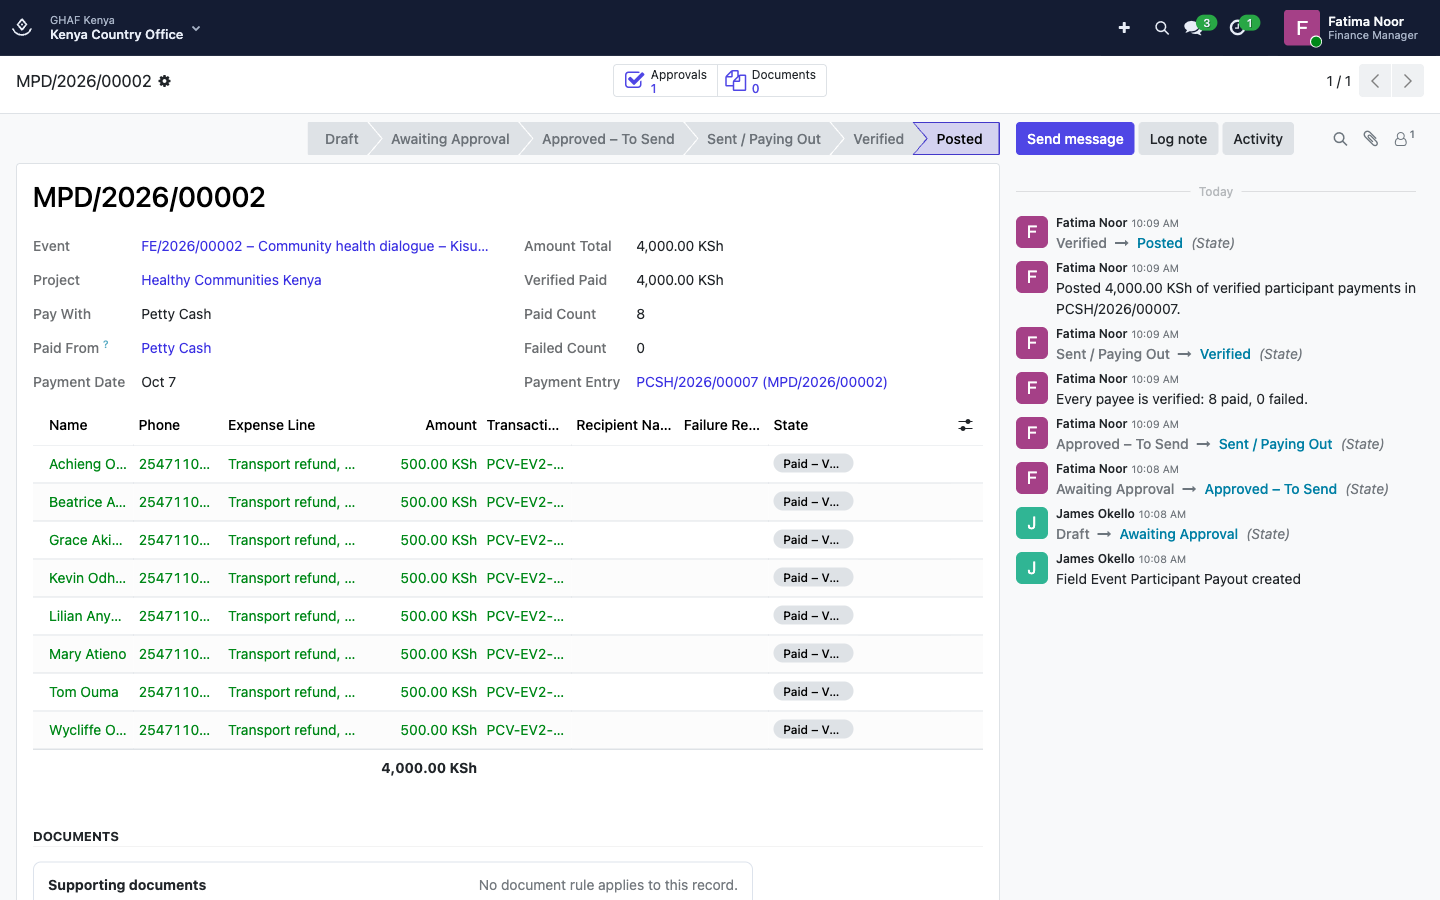Open the Mary Atieno payee row
The image size is (1440, 900).
[508, 654]
